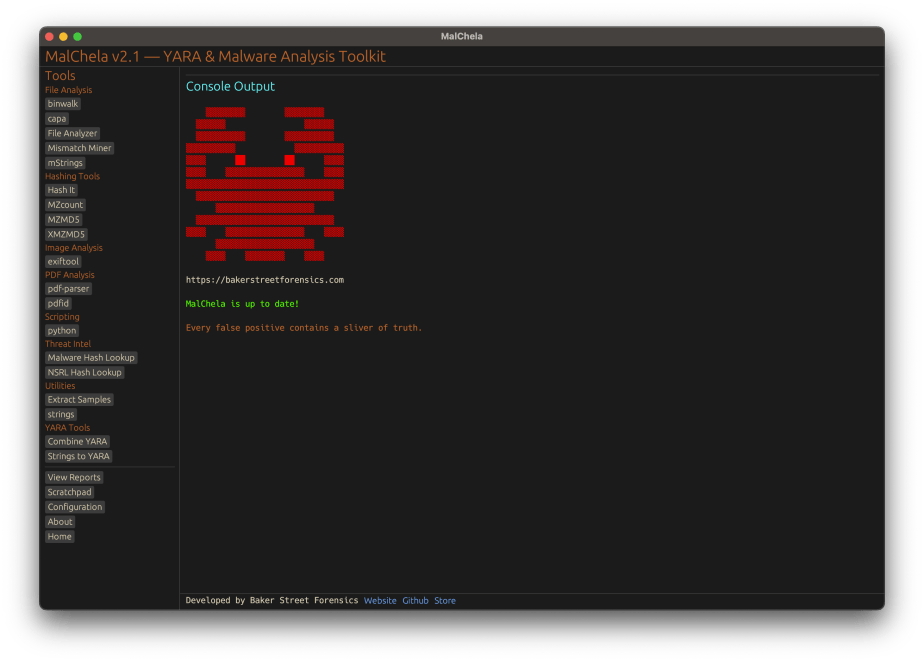Open the capa analysis tool
The width and height of the screenshot is (924, 662).
point(57,118)
